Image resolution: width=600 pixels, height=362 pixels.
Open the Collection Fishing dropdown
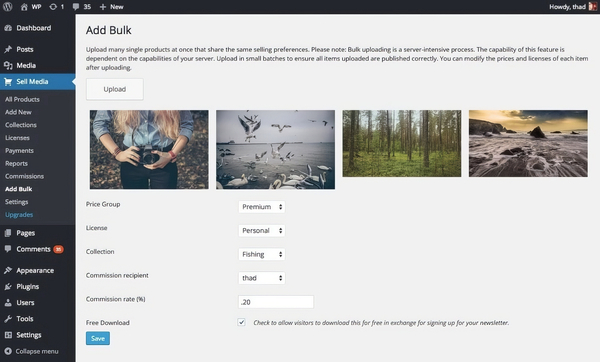[262, 254]
